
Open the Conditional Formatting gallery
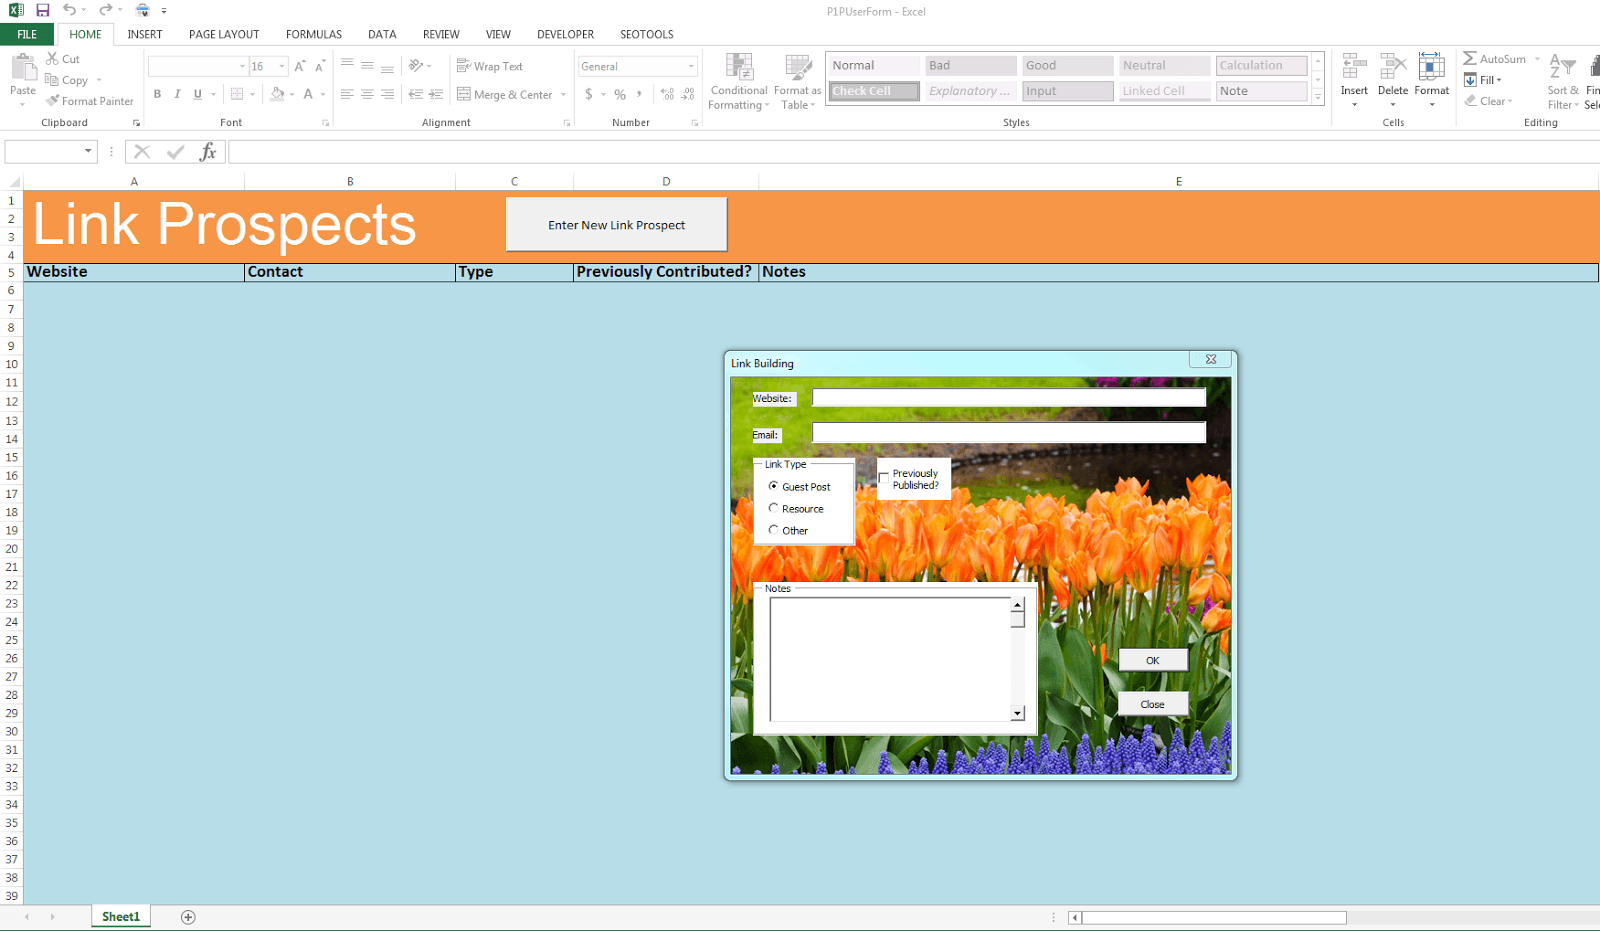pyautogui.click(x=738, y=82)
